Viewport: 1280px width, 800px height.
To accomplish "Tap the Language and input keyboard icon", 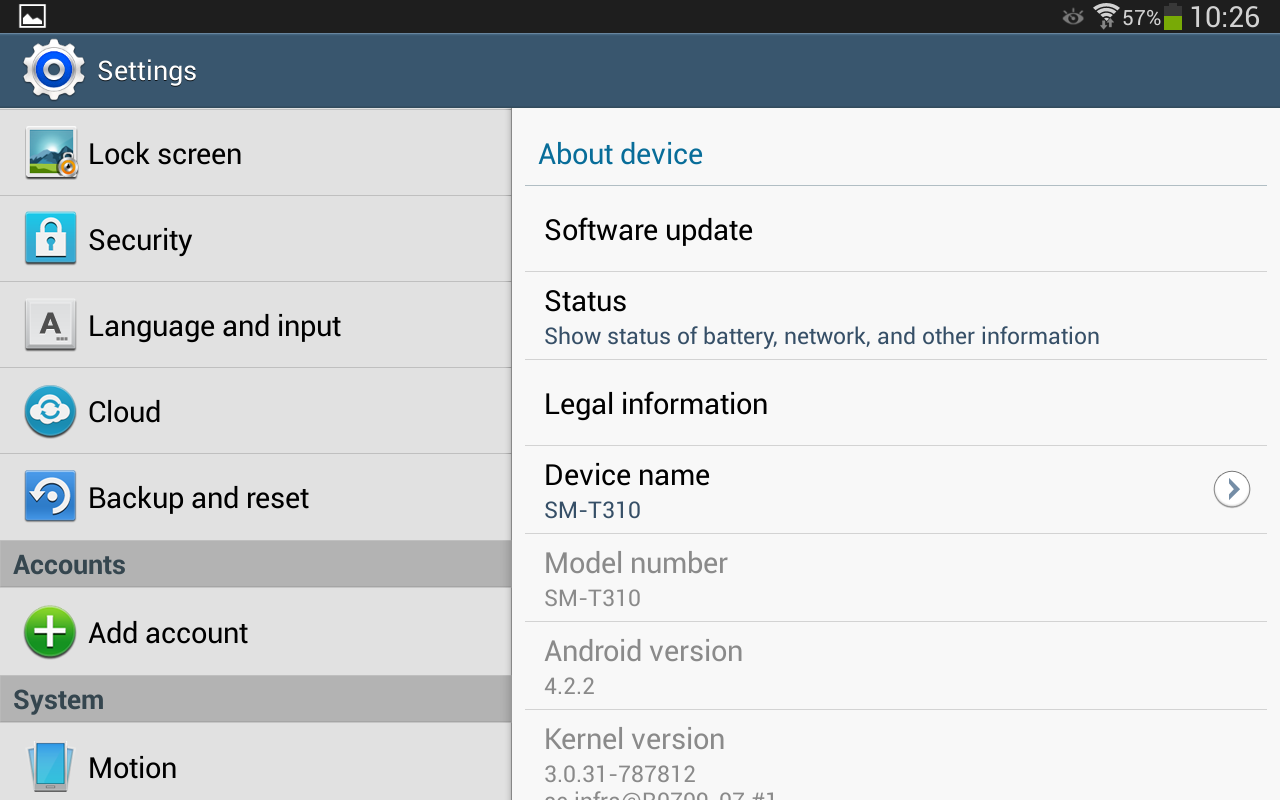I will (x=51, y=325).
